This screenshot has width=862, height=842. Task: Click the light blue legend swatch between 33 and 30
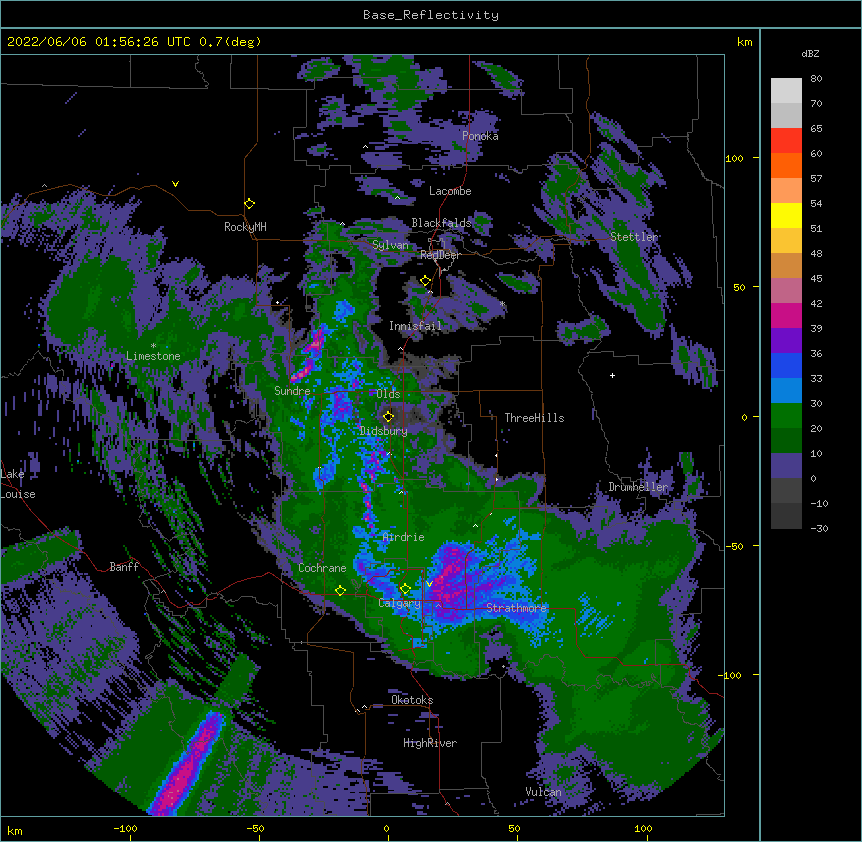pos(786,391)
